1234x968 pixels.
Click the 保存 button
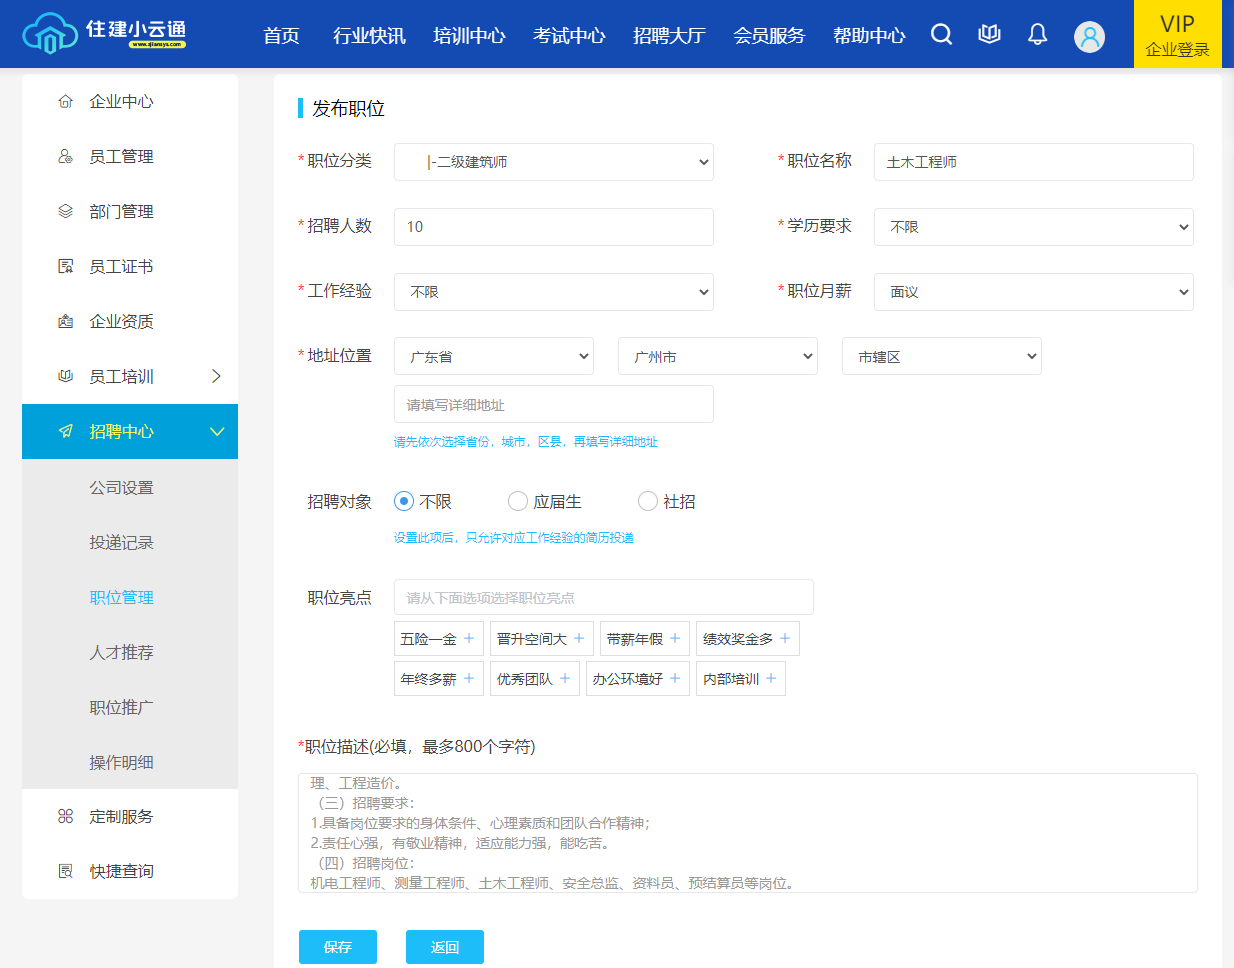[337, 947]
